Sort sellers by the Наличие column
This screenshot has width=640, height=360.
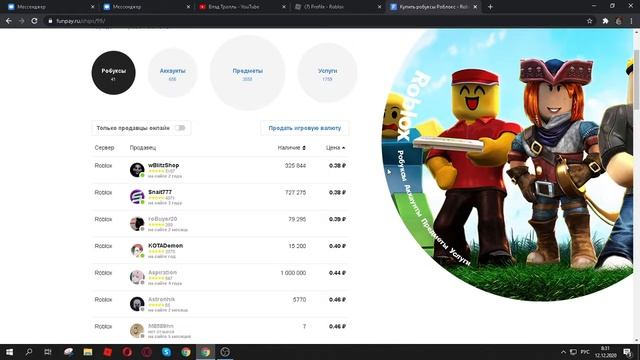291,148
